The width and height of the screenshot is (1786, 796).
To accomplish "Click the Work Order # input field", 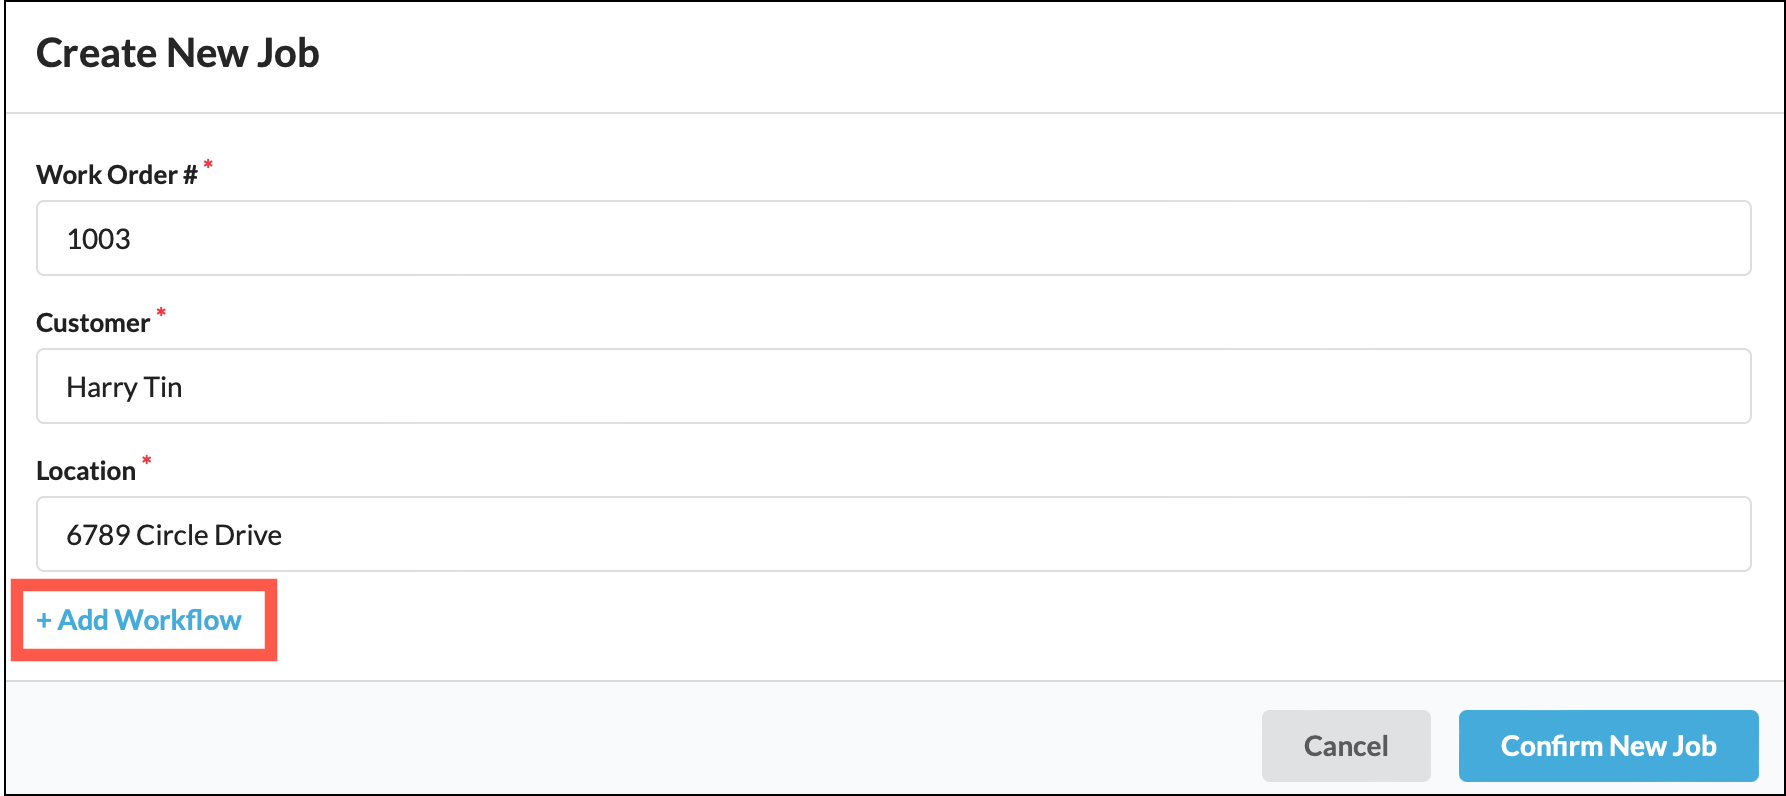I will pos(893,238).
